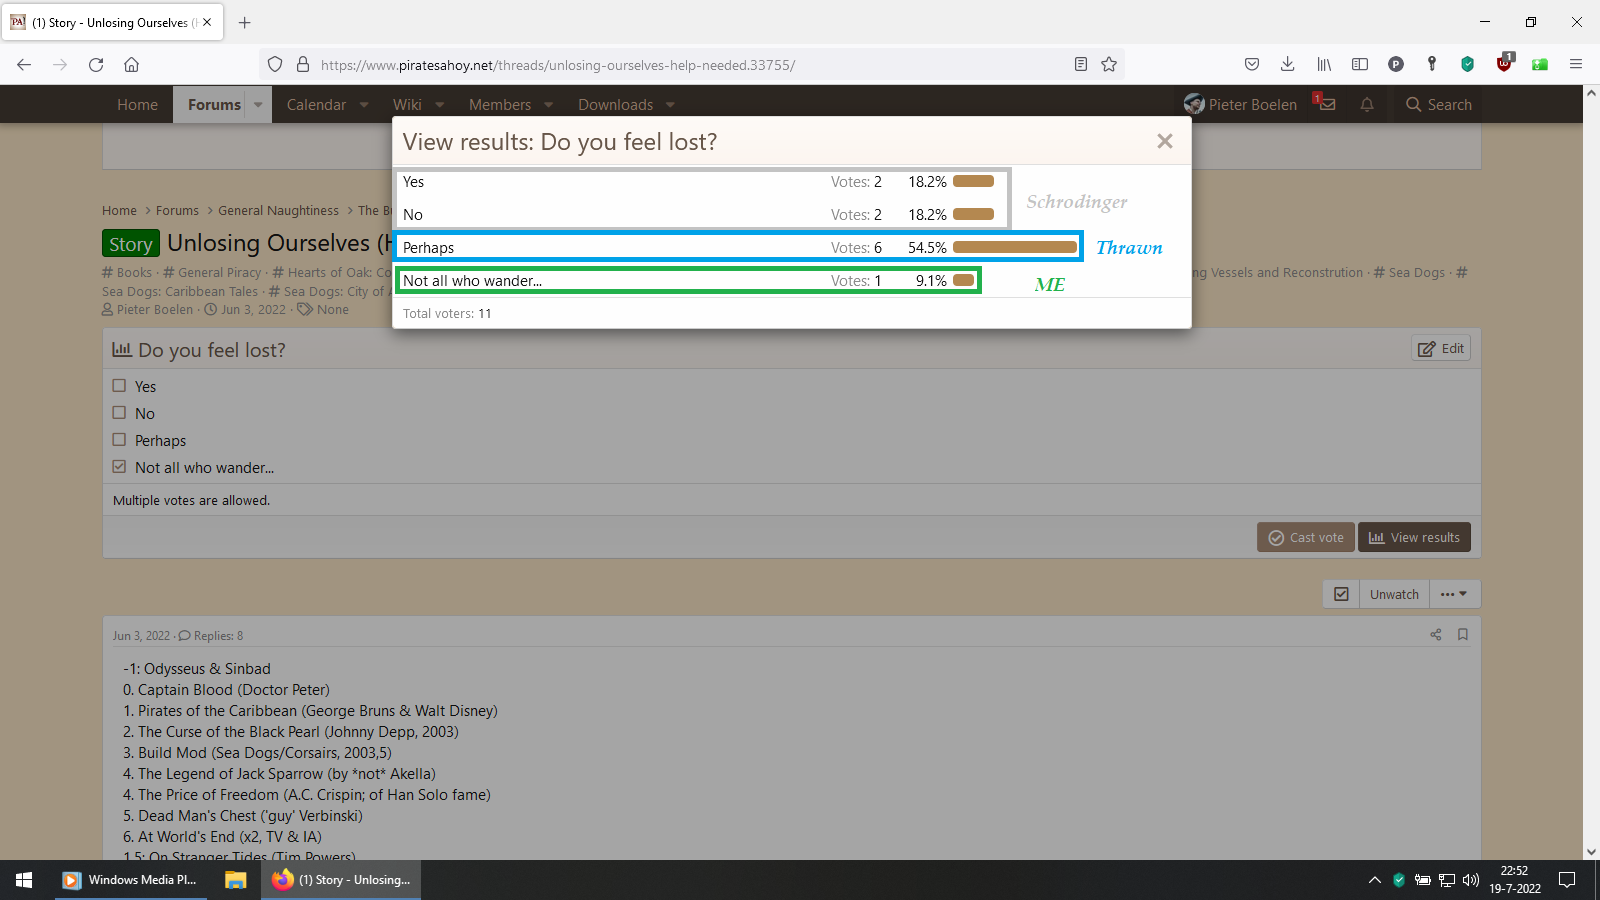Click the Cast vote button

point(1306,537)
